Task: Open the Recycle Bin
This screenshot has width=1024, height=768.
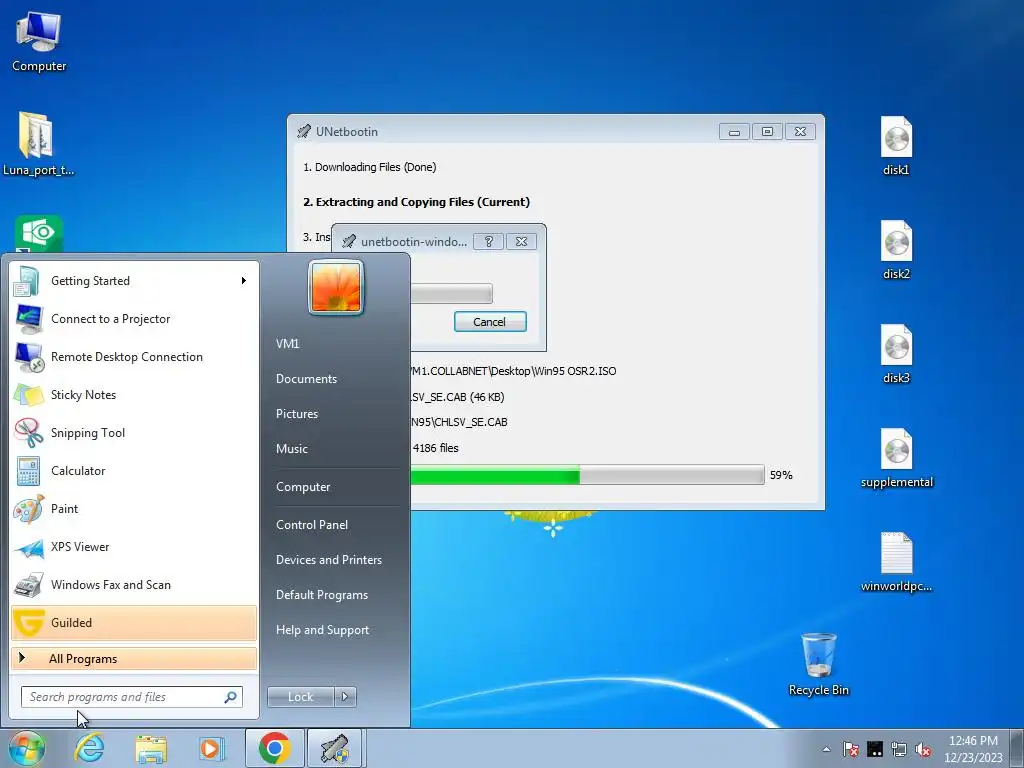Action: [818, 664]
